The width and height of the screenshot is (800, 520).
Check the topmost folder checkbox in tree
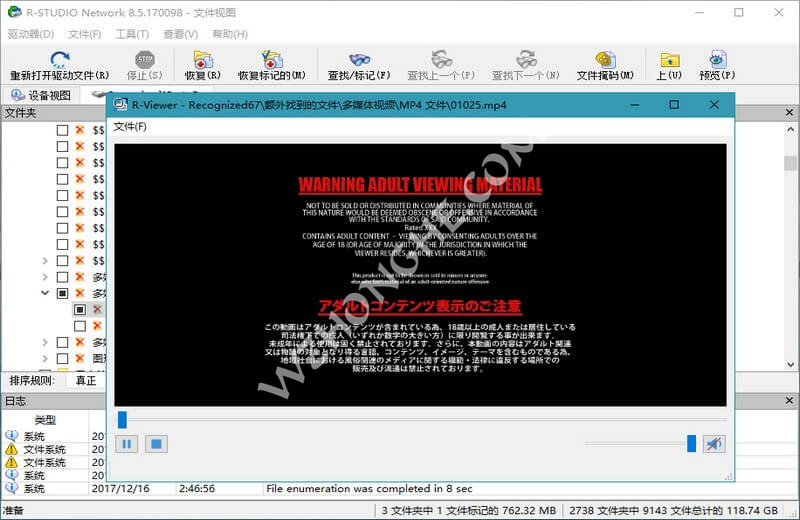coord(63,130)
